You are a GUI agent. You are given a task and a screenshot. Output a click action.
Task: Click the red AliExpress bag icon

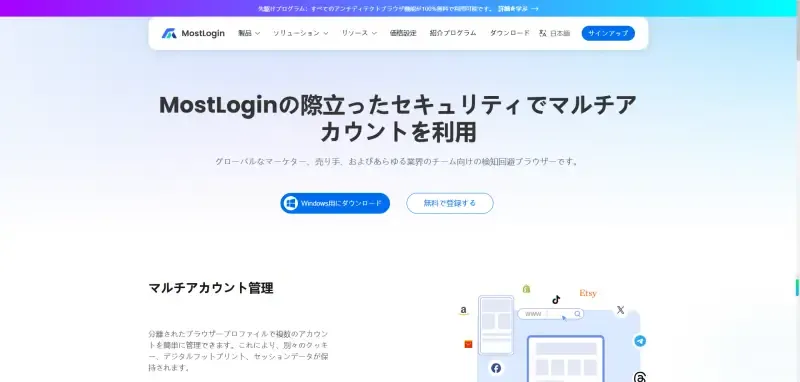(468, 344)
